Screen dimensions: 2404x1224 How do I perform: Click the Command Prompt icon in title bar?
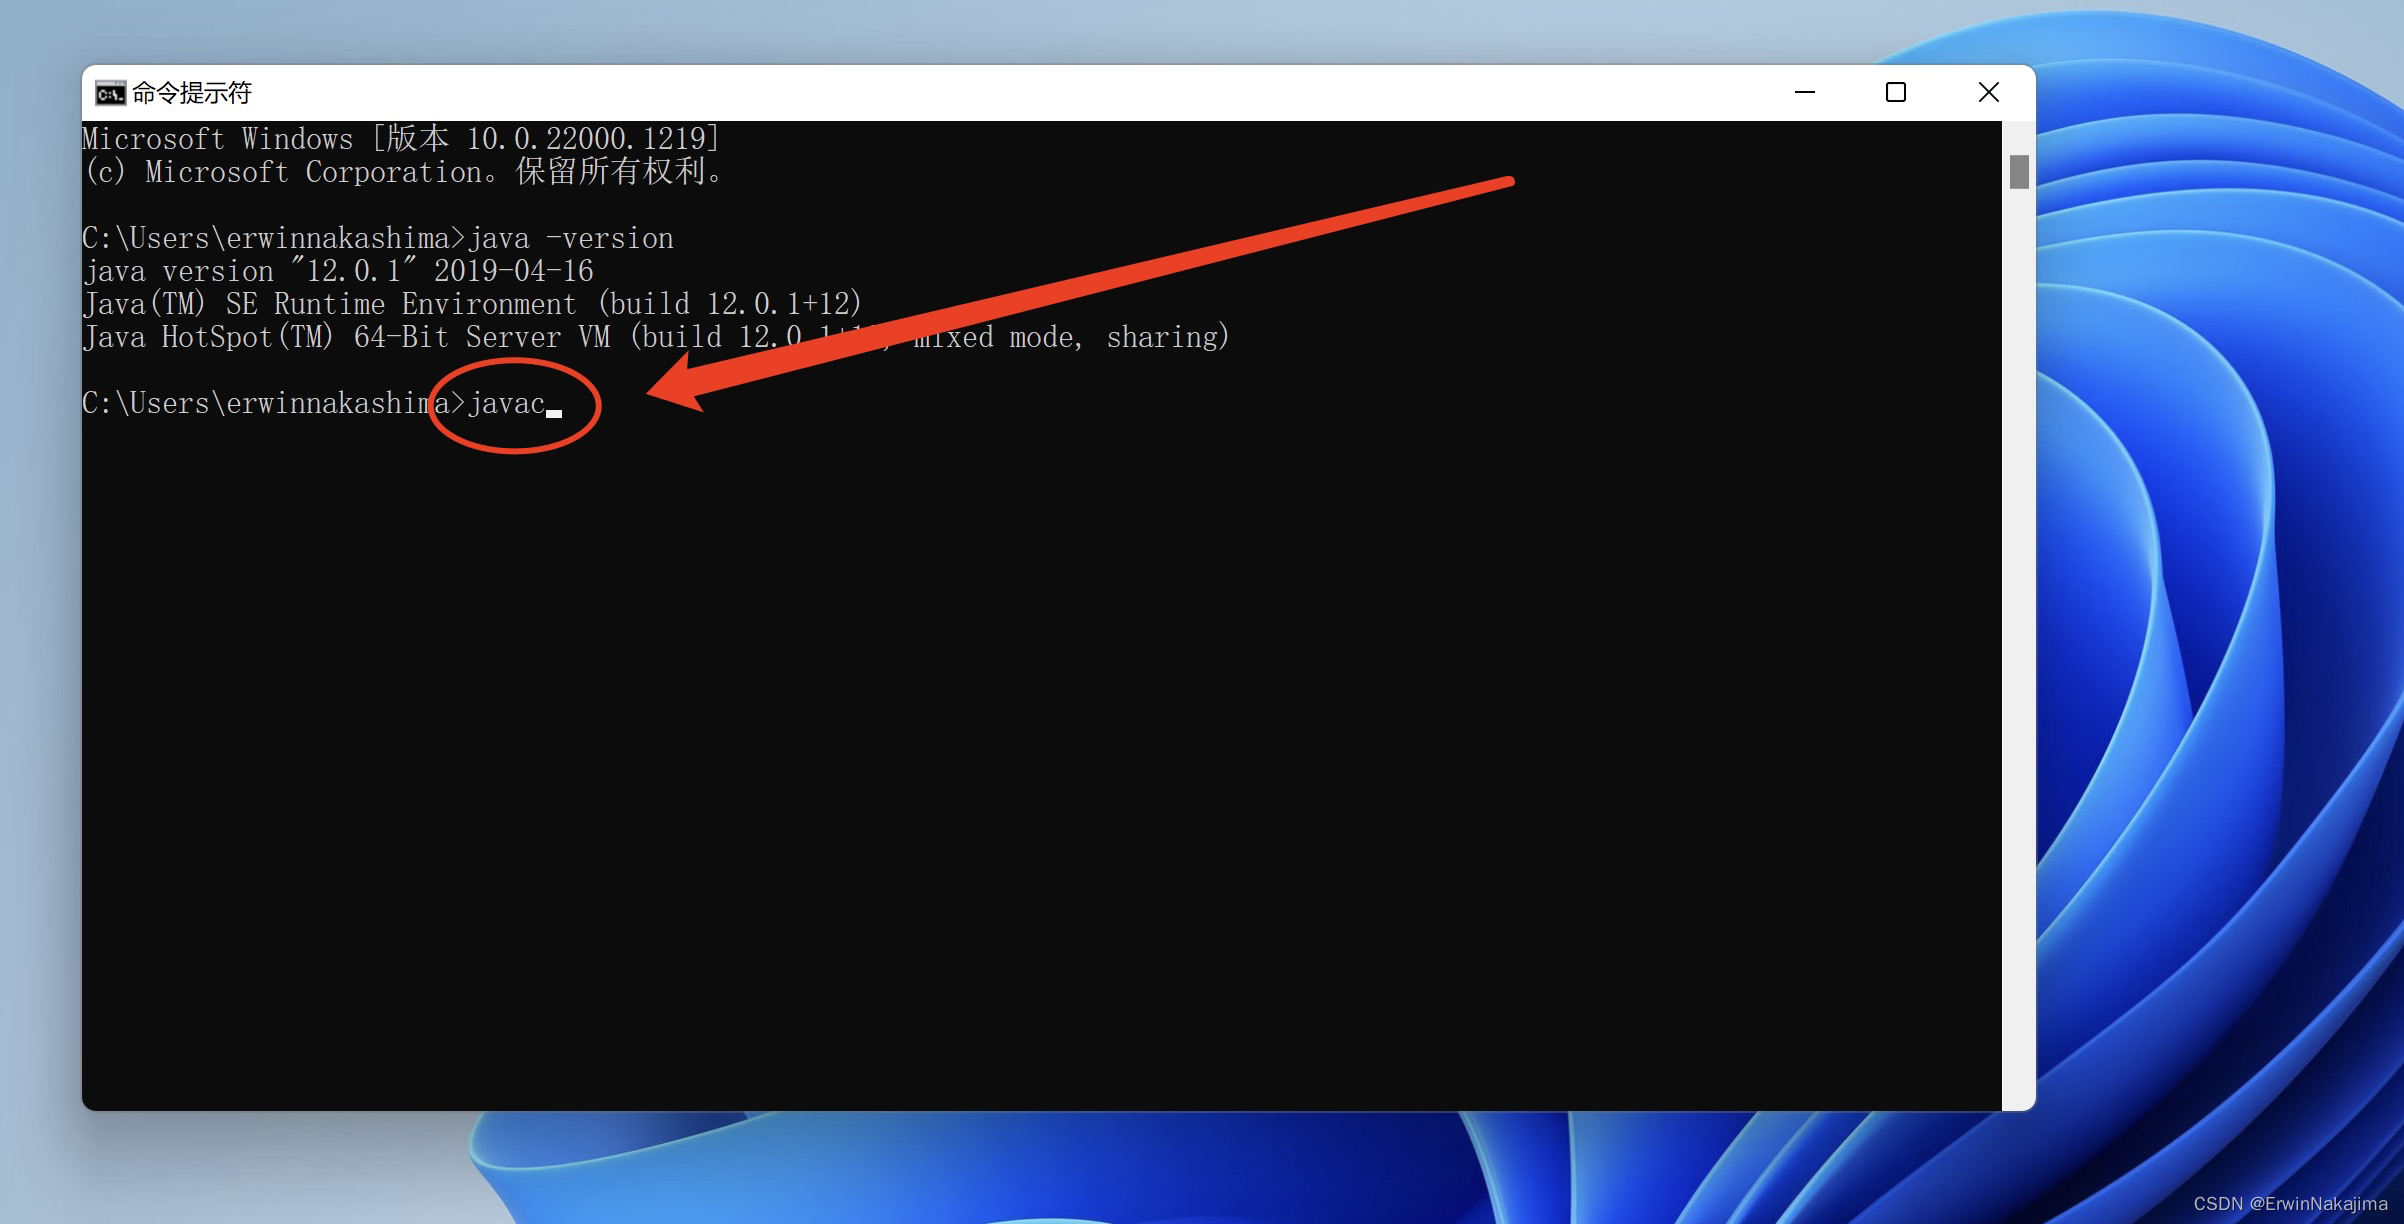tap(109, 93)
